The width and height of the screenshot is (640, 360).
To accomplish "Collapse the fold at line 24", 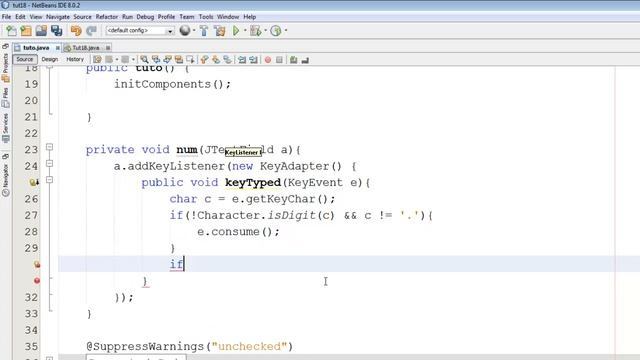I will tap(49, 163).
